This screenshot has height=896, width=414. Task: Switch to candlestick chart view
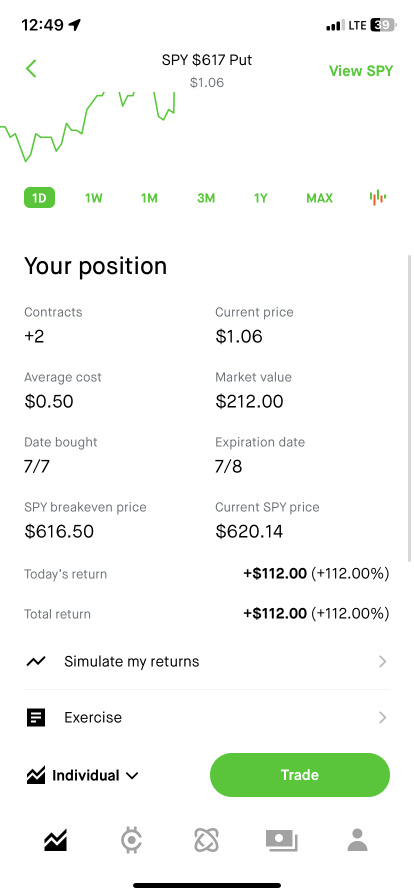[377, 198]
